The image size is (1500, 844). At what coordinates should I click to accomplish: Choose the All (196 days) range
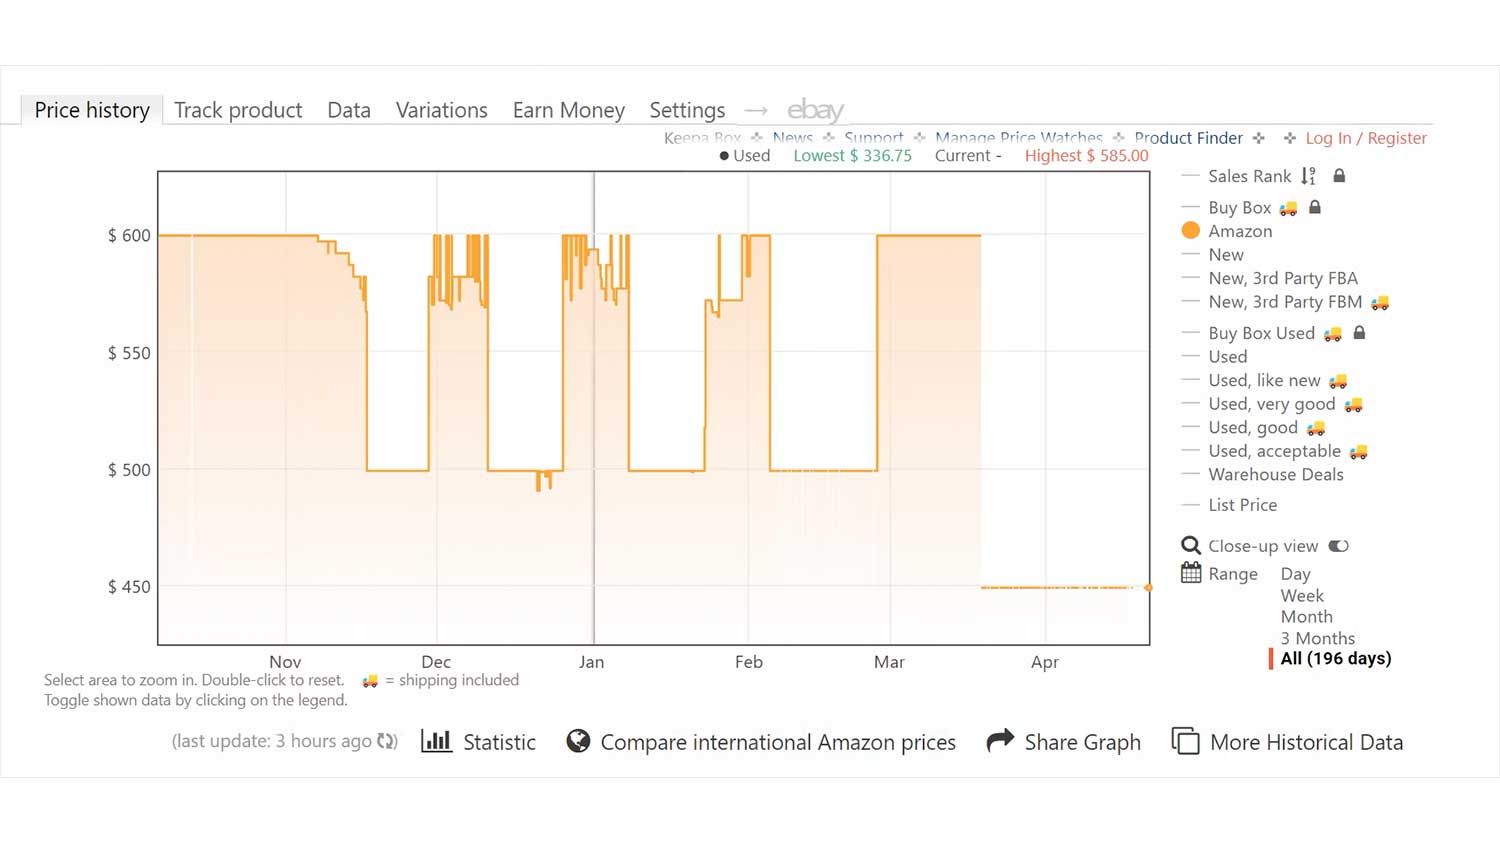(1335, 659)
